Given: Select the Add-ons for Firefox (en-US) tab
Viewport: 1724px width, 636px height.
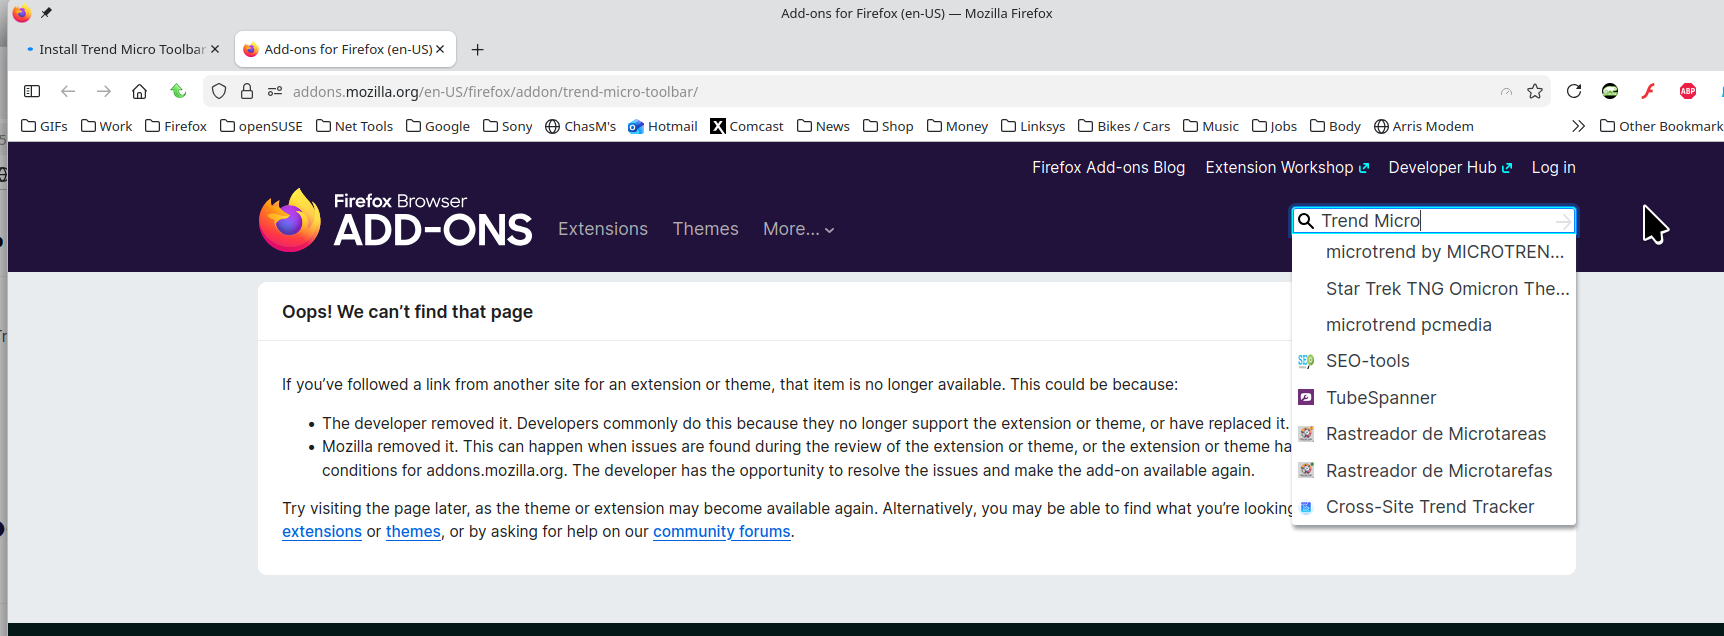Looking at the screenshot, I should click(x=345, y=49).
